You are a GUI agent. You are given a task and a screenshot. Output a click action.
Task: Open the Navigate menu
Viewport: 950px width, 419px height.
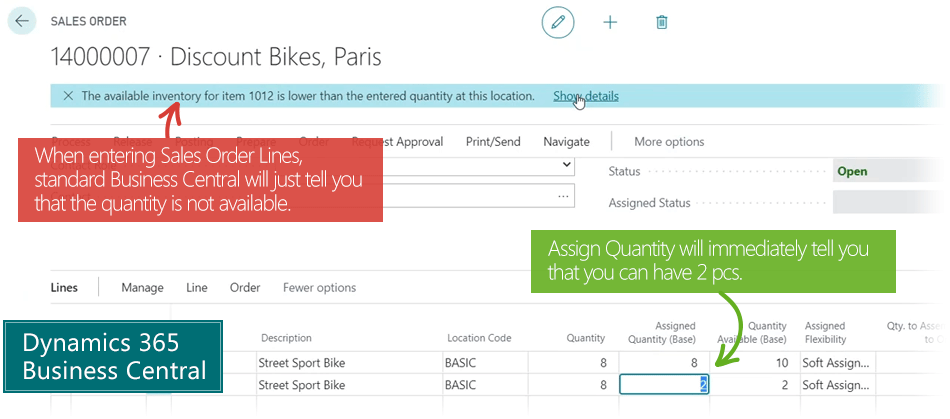click(x=566, y=142)
